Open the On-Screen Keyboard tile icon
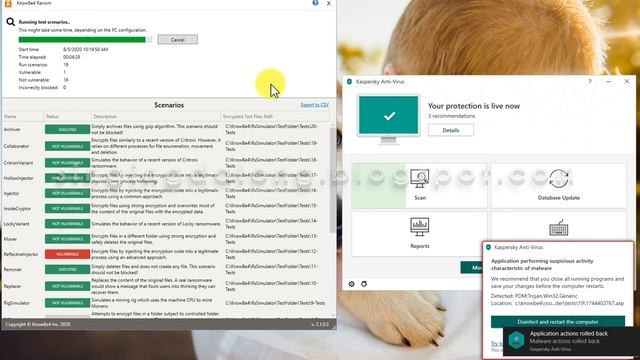 pyautogui.click(x=558, y=228)
